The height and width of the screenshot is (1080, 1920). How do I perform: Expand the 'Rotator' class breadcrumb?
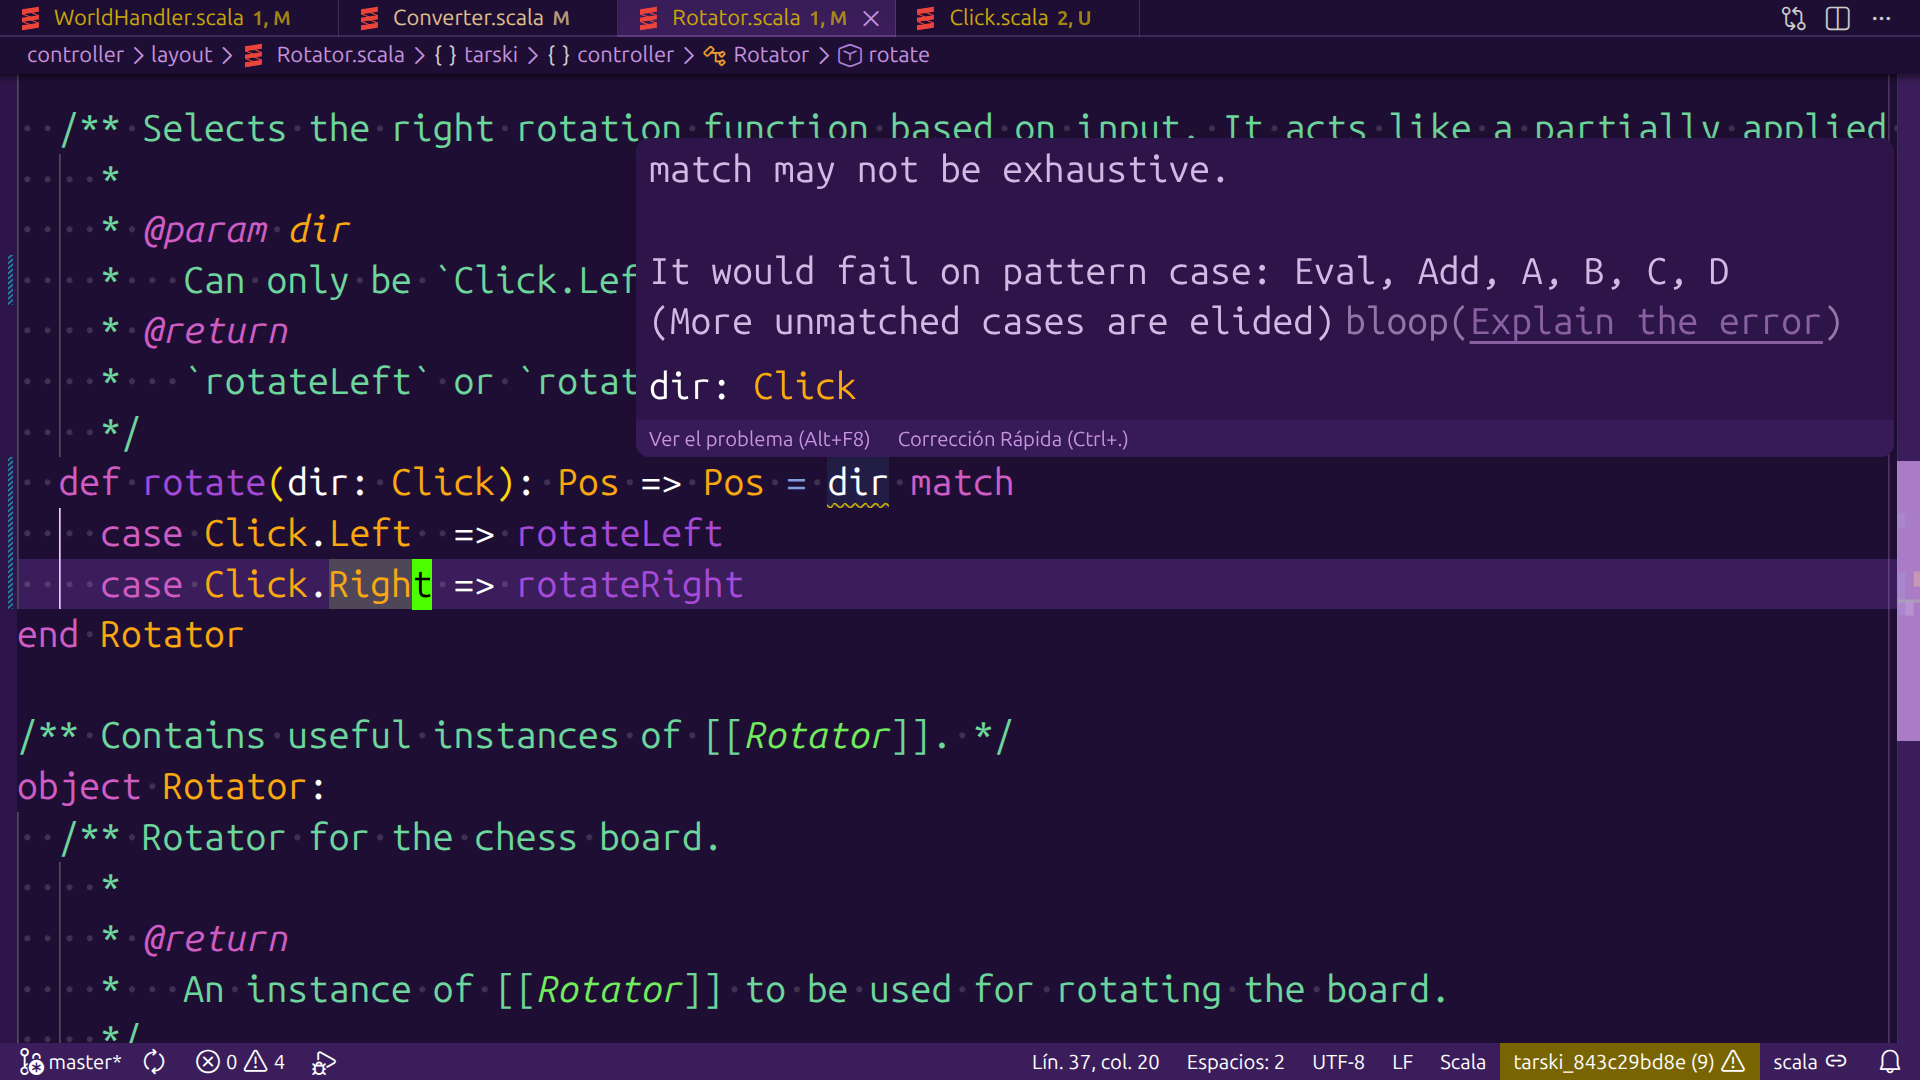770,55
